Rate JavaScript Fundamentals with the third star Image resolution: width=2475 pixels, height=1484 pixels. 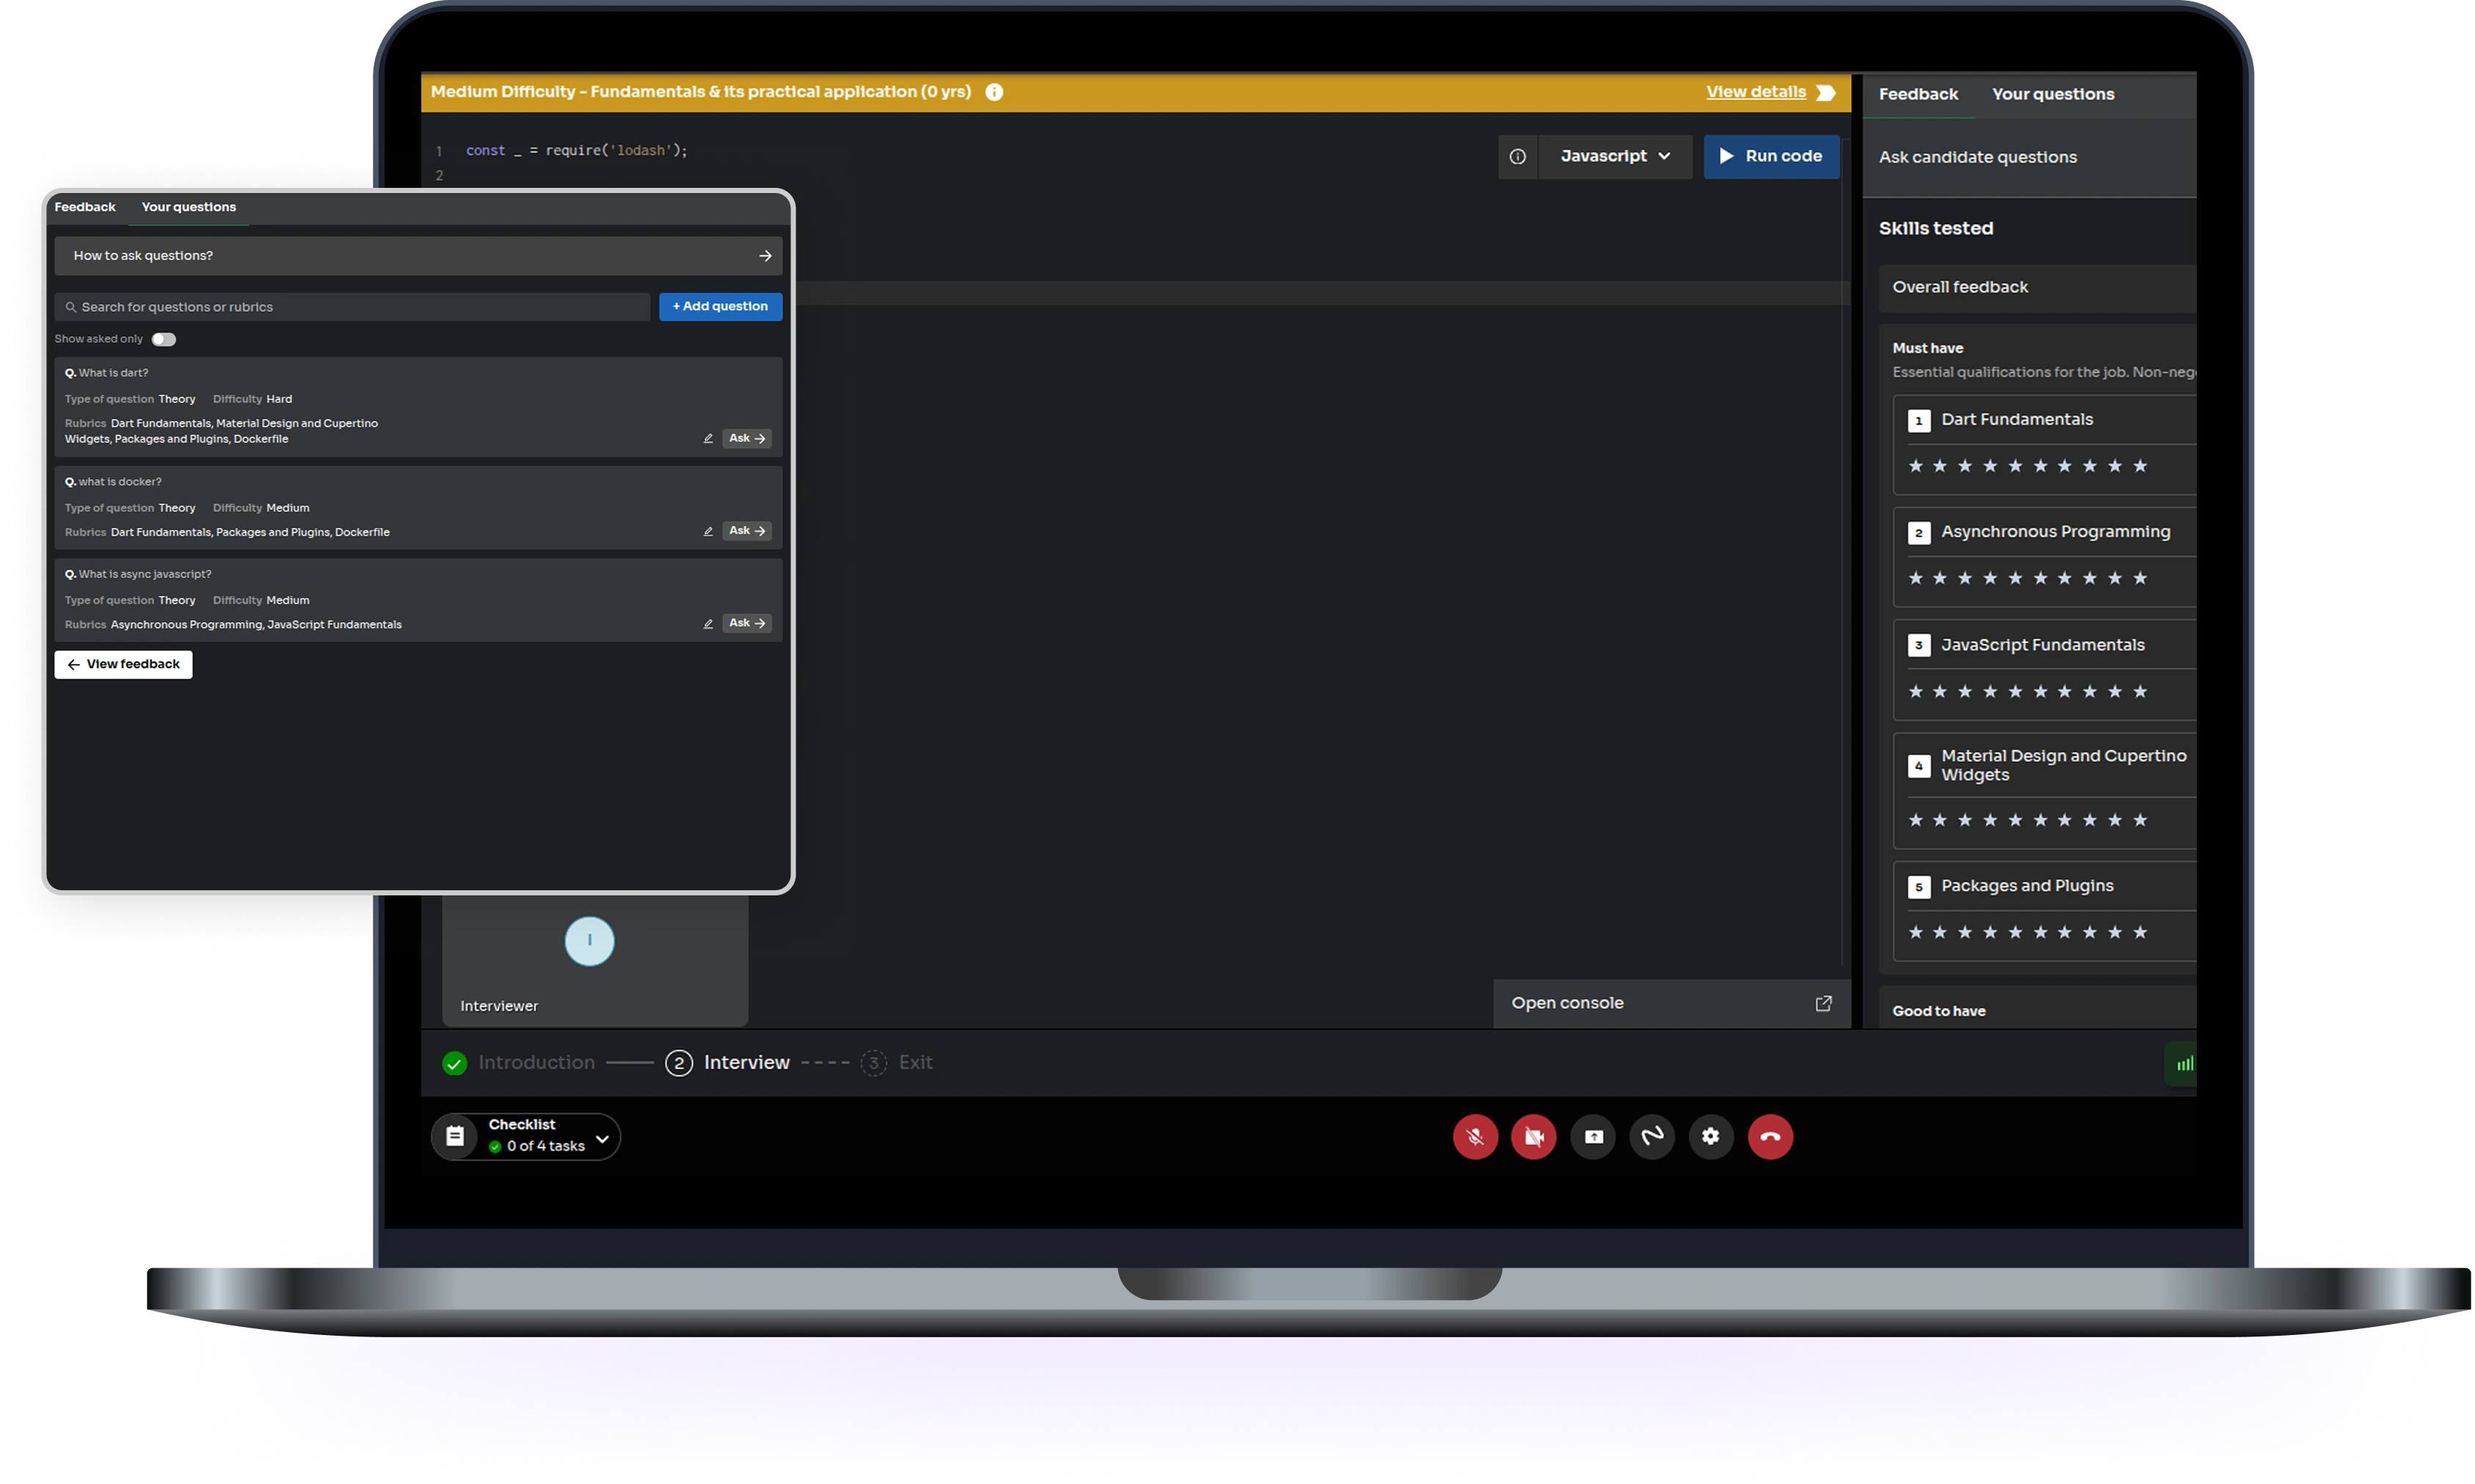(1964, 691)
